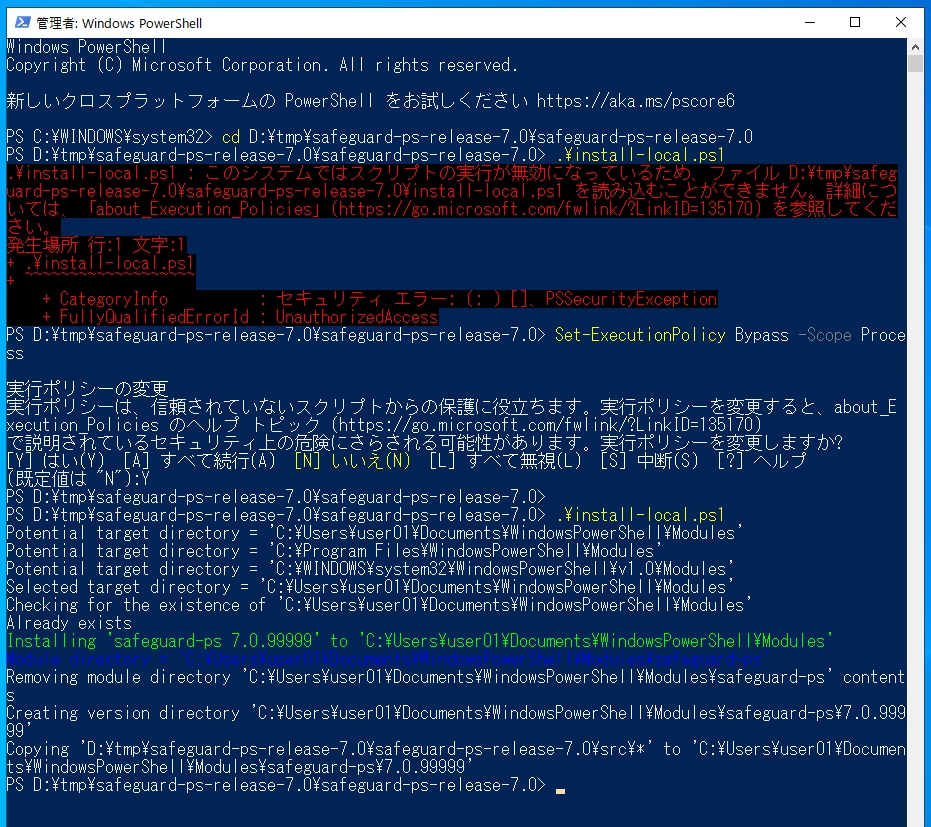Click the Set-ExecutionPolicy command text

[x=640, y=335]
